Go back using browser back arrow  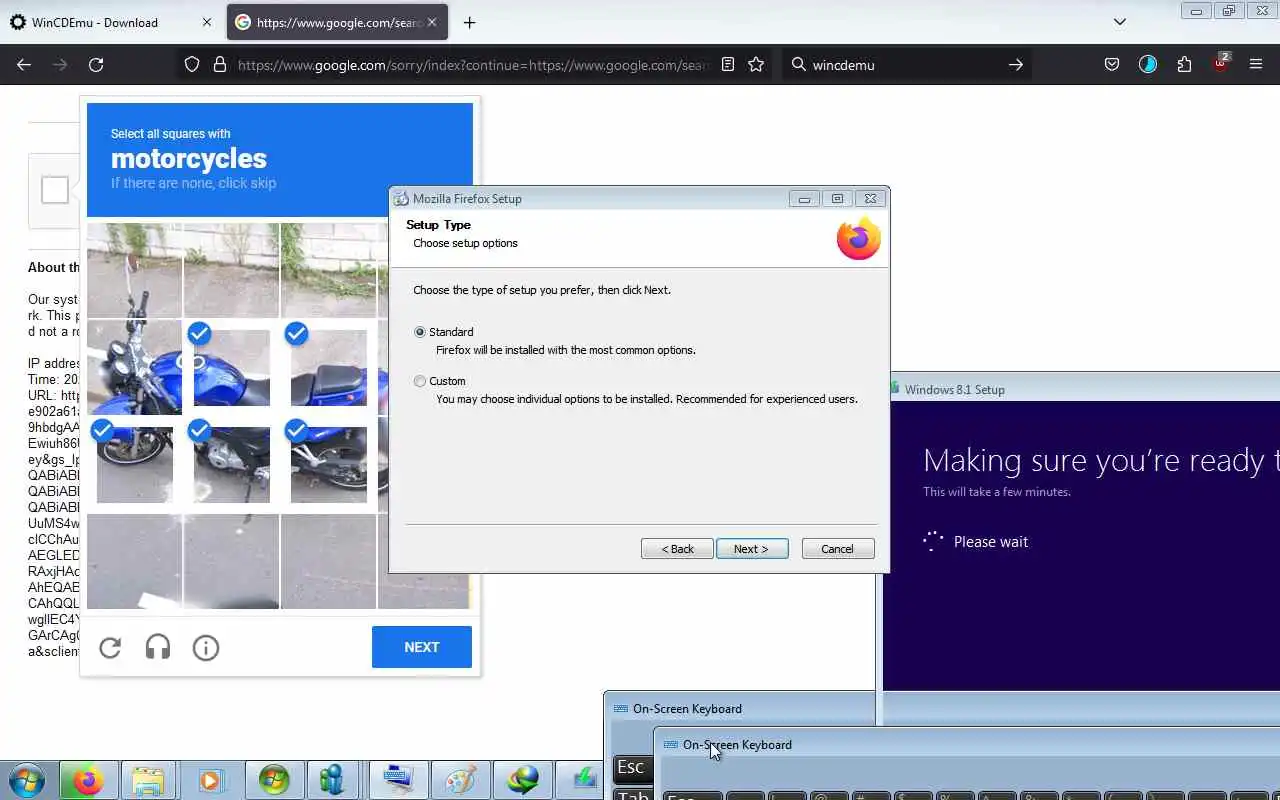pyautogui.click(x=24, y=64)
